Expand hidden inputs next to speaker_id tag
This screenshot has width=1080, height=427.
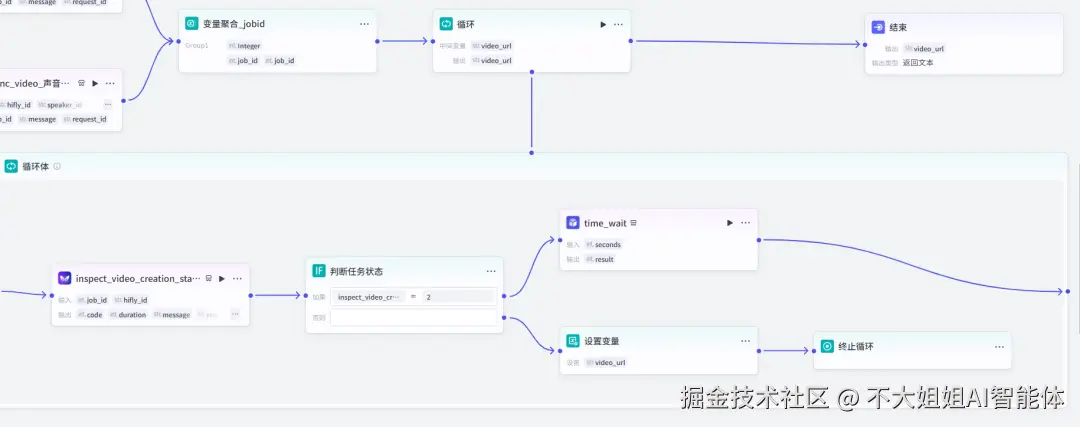click(x=108, y=105)
